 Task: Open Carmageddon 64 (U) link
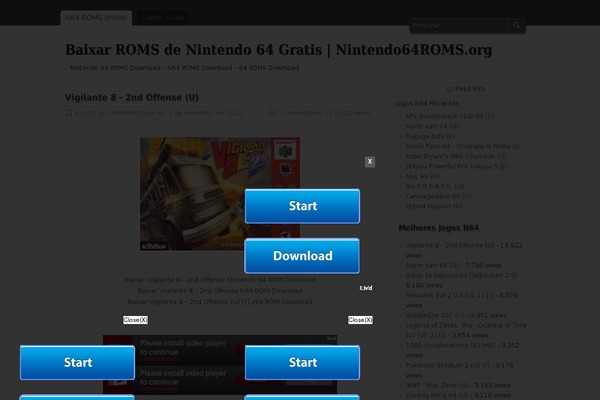pos(439,196)
